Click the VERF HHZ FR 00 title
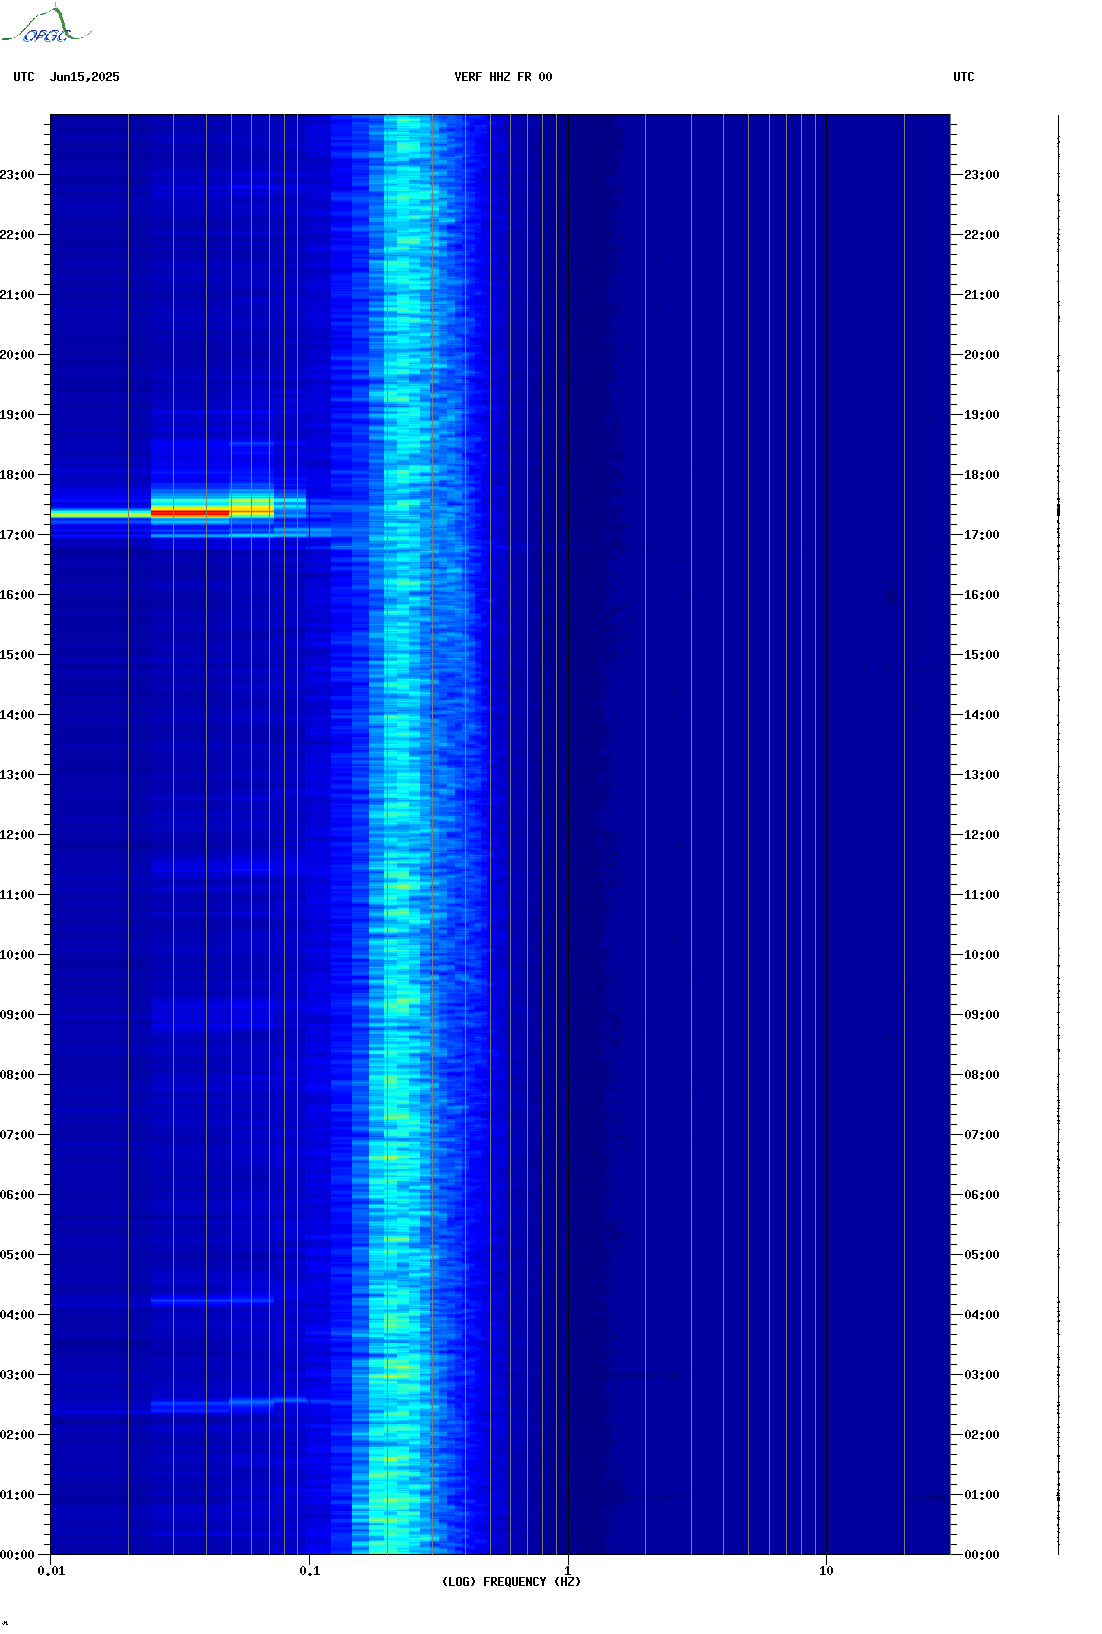Screen dimensions: 1102x1634 pyautogui.click(x=503, y=77)
